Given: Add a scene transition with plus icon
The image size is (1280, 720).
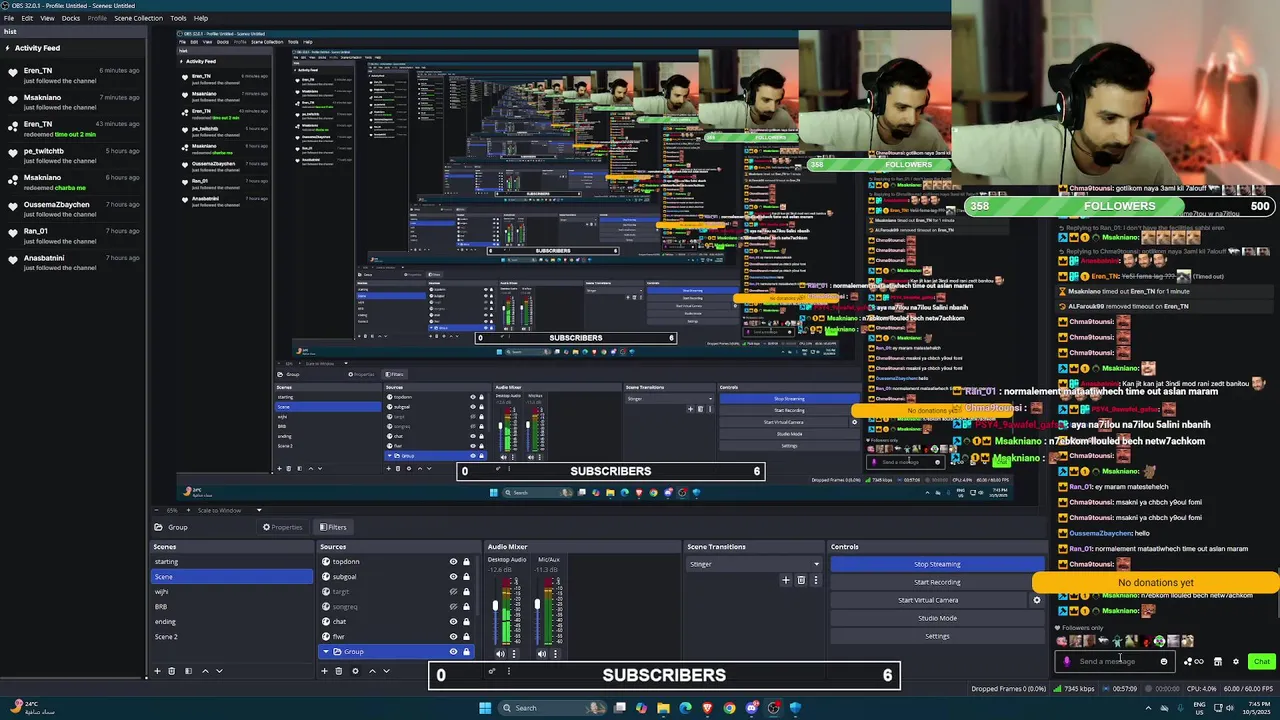Looking at the screenshot, I should [x=786, y=580].
